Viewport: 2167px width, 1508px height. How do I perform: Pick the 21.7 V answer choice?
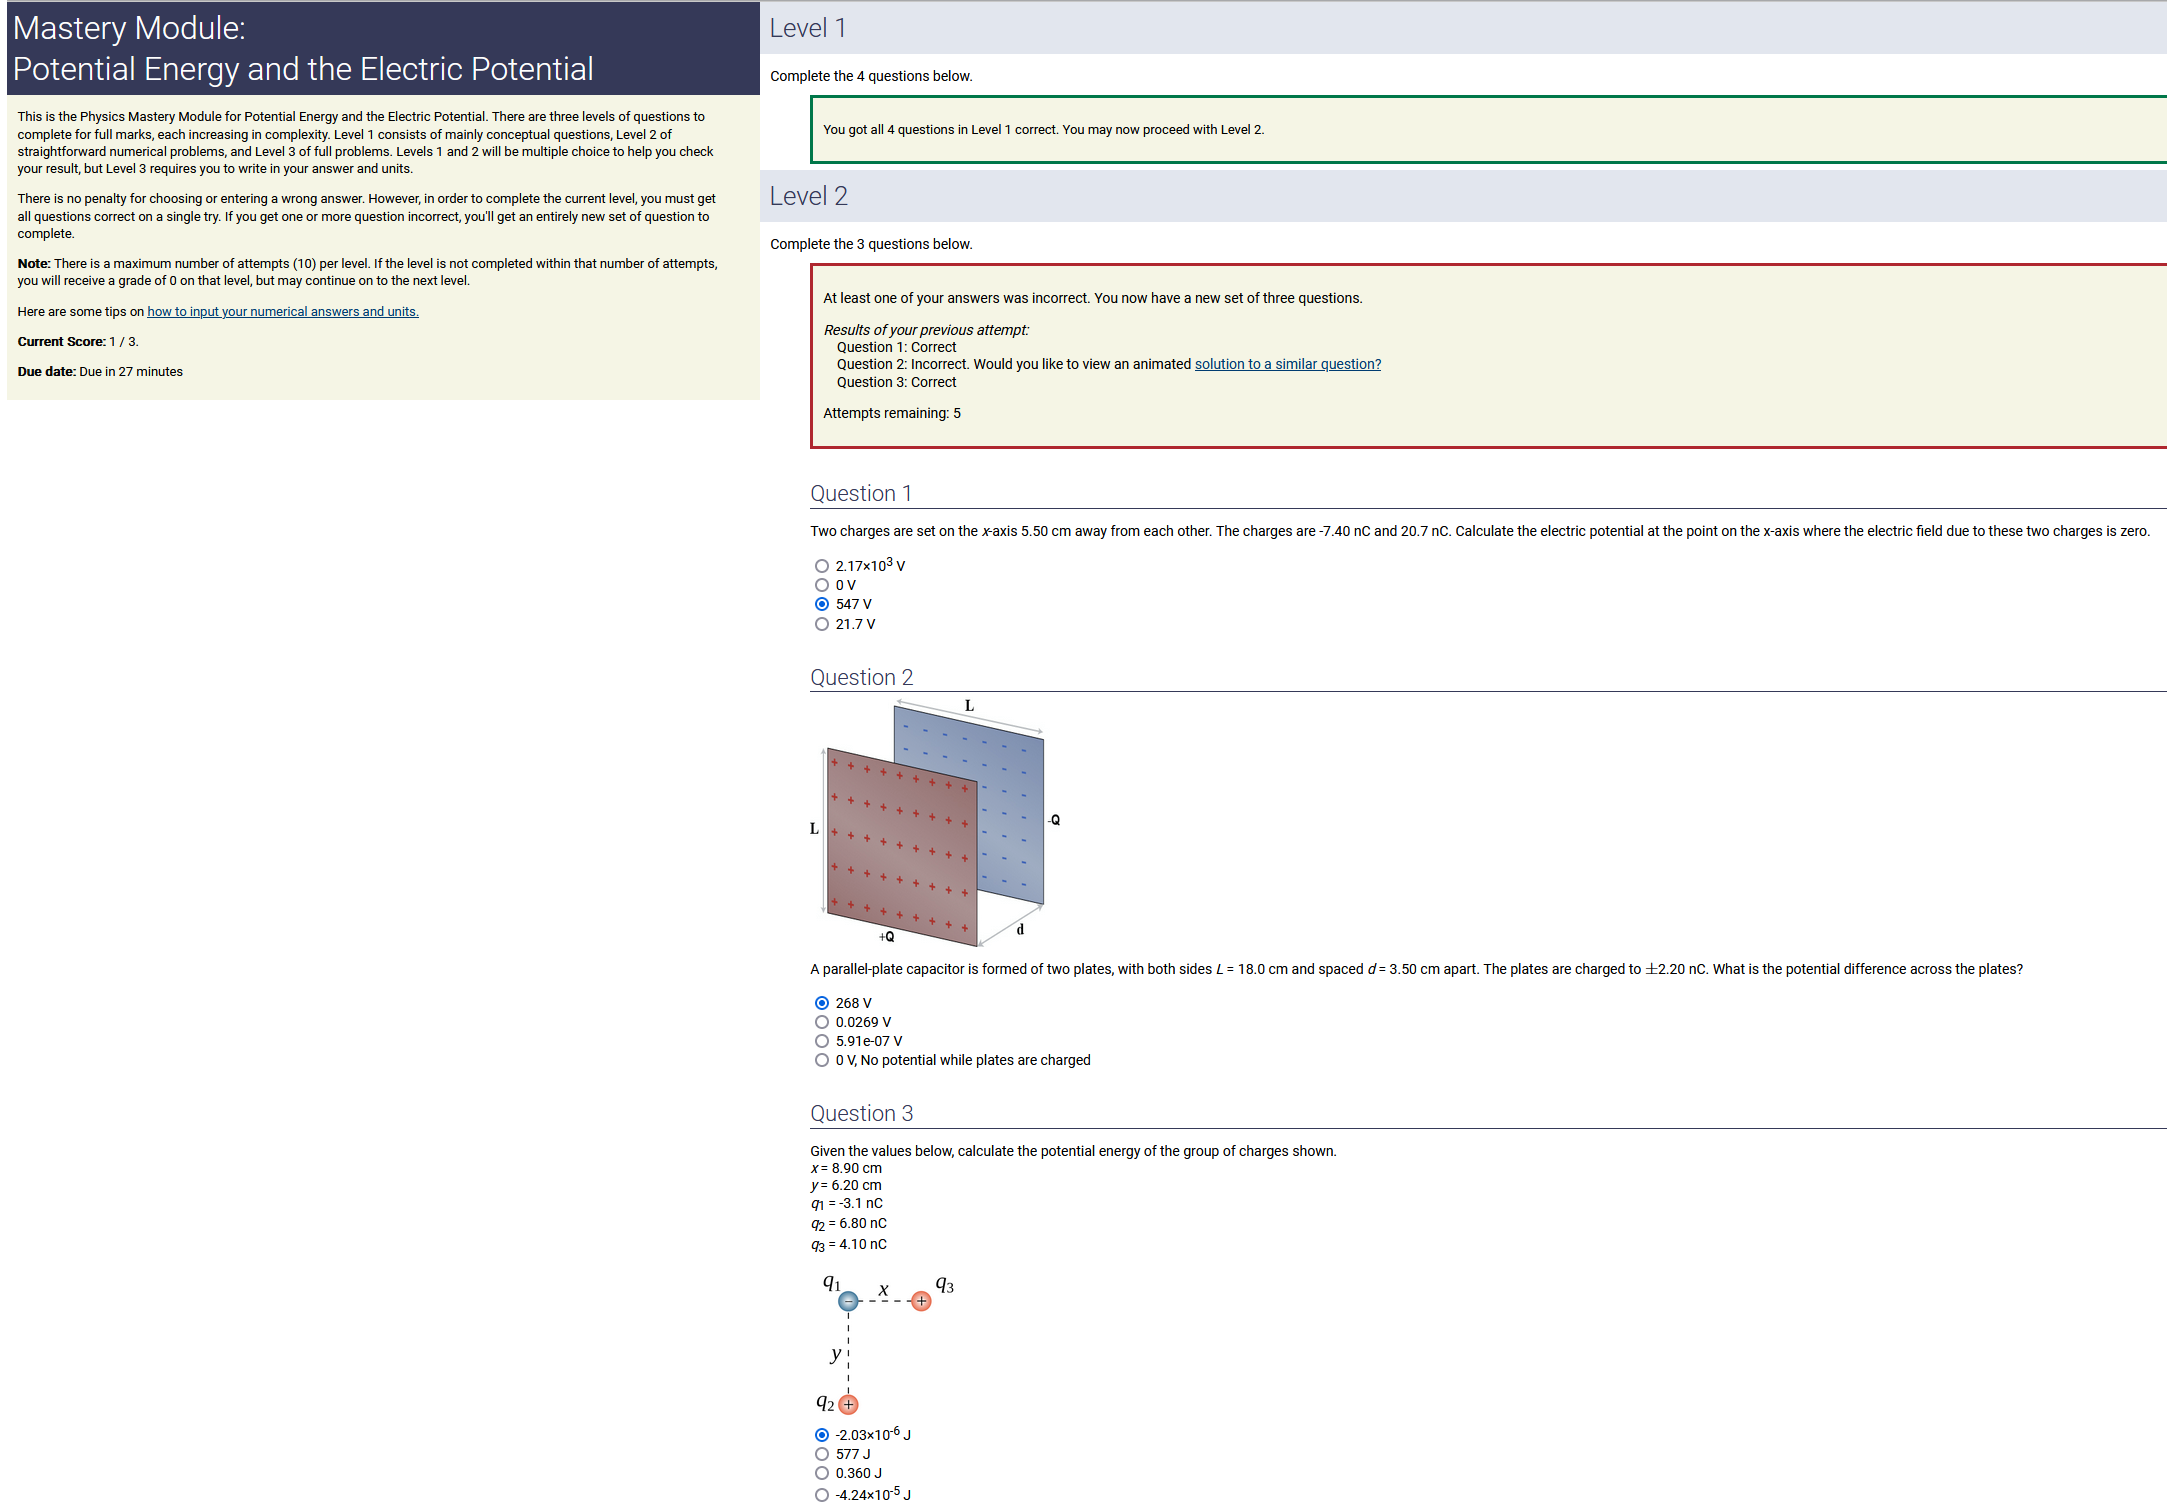tap(822, 624)
